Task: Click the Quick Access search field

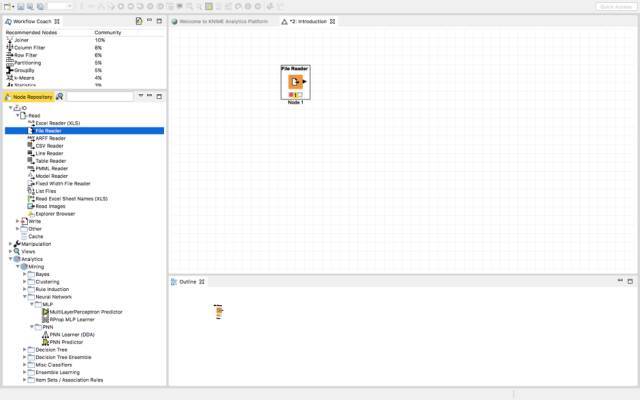Action: pyautogui.click(x=616, y=7)
